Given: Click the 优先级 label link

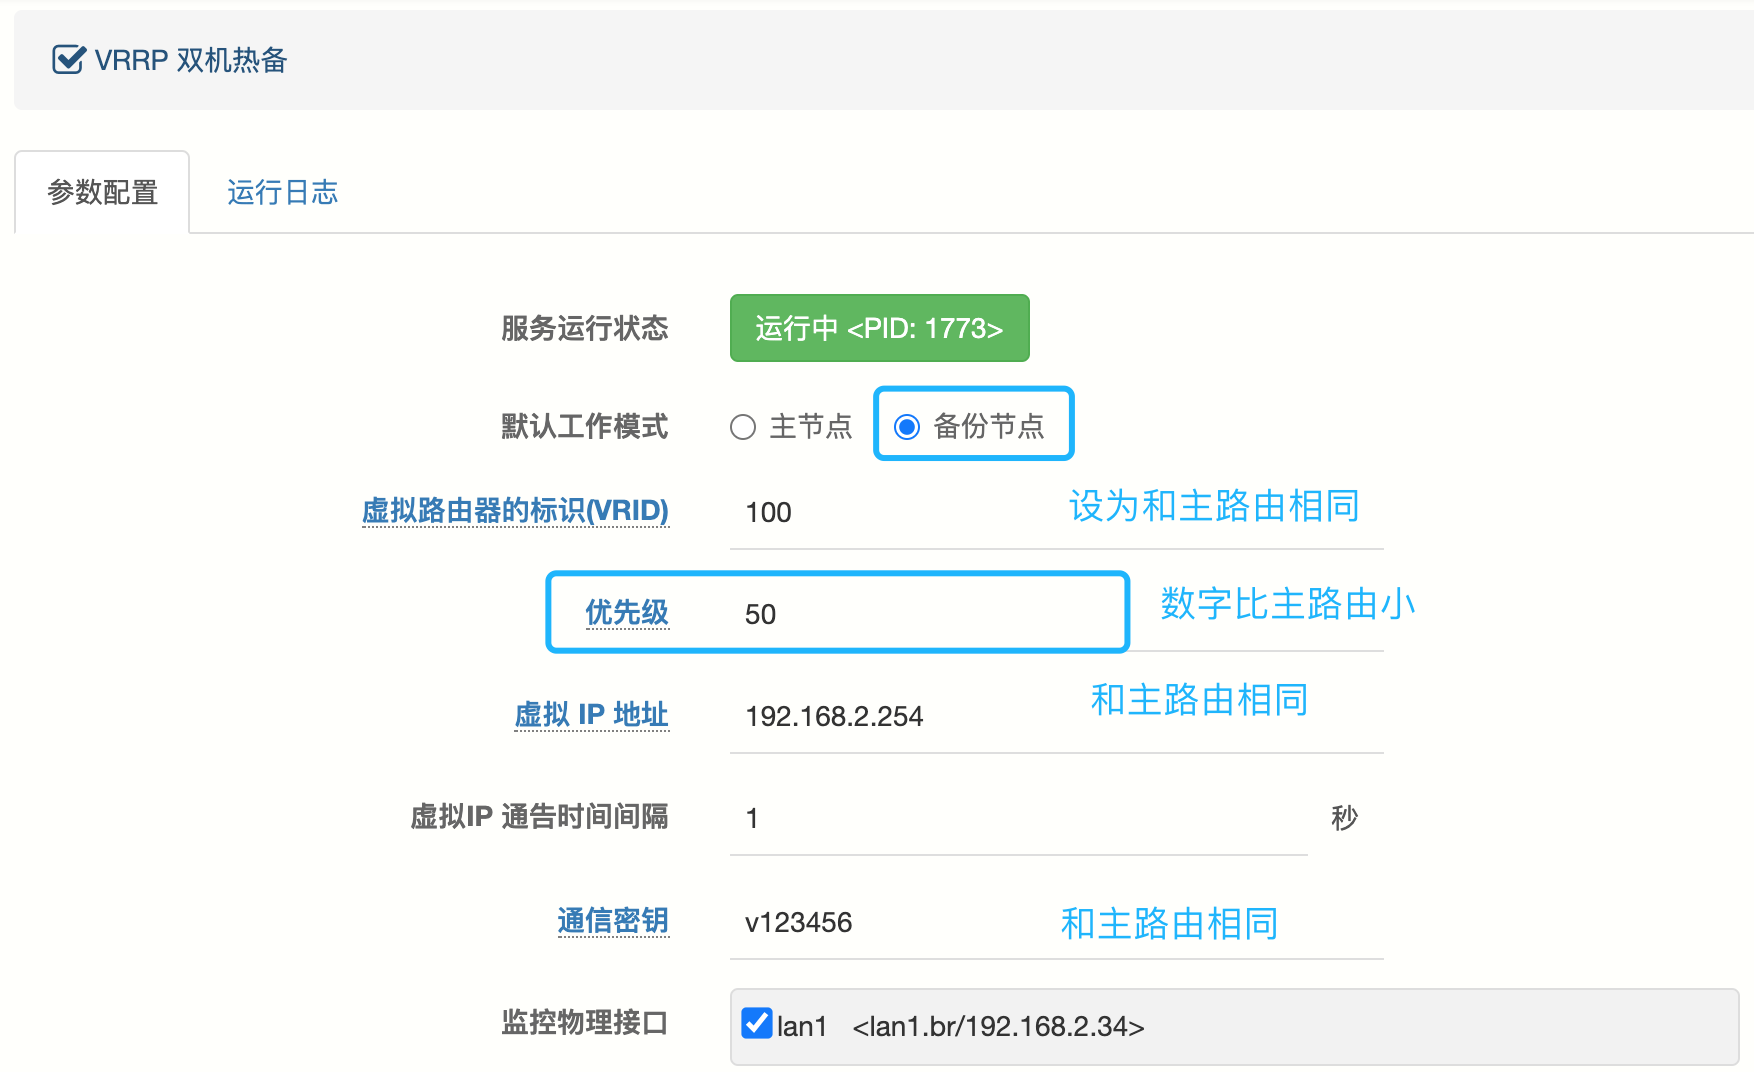Looking at the screenshot, I should point(626,613).
